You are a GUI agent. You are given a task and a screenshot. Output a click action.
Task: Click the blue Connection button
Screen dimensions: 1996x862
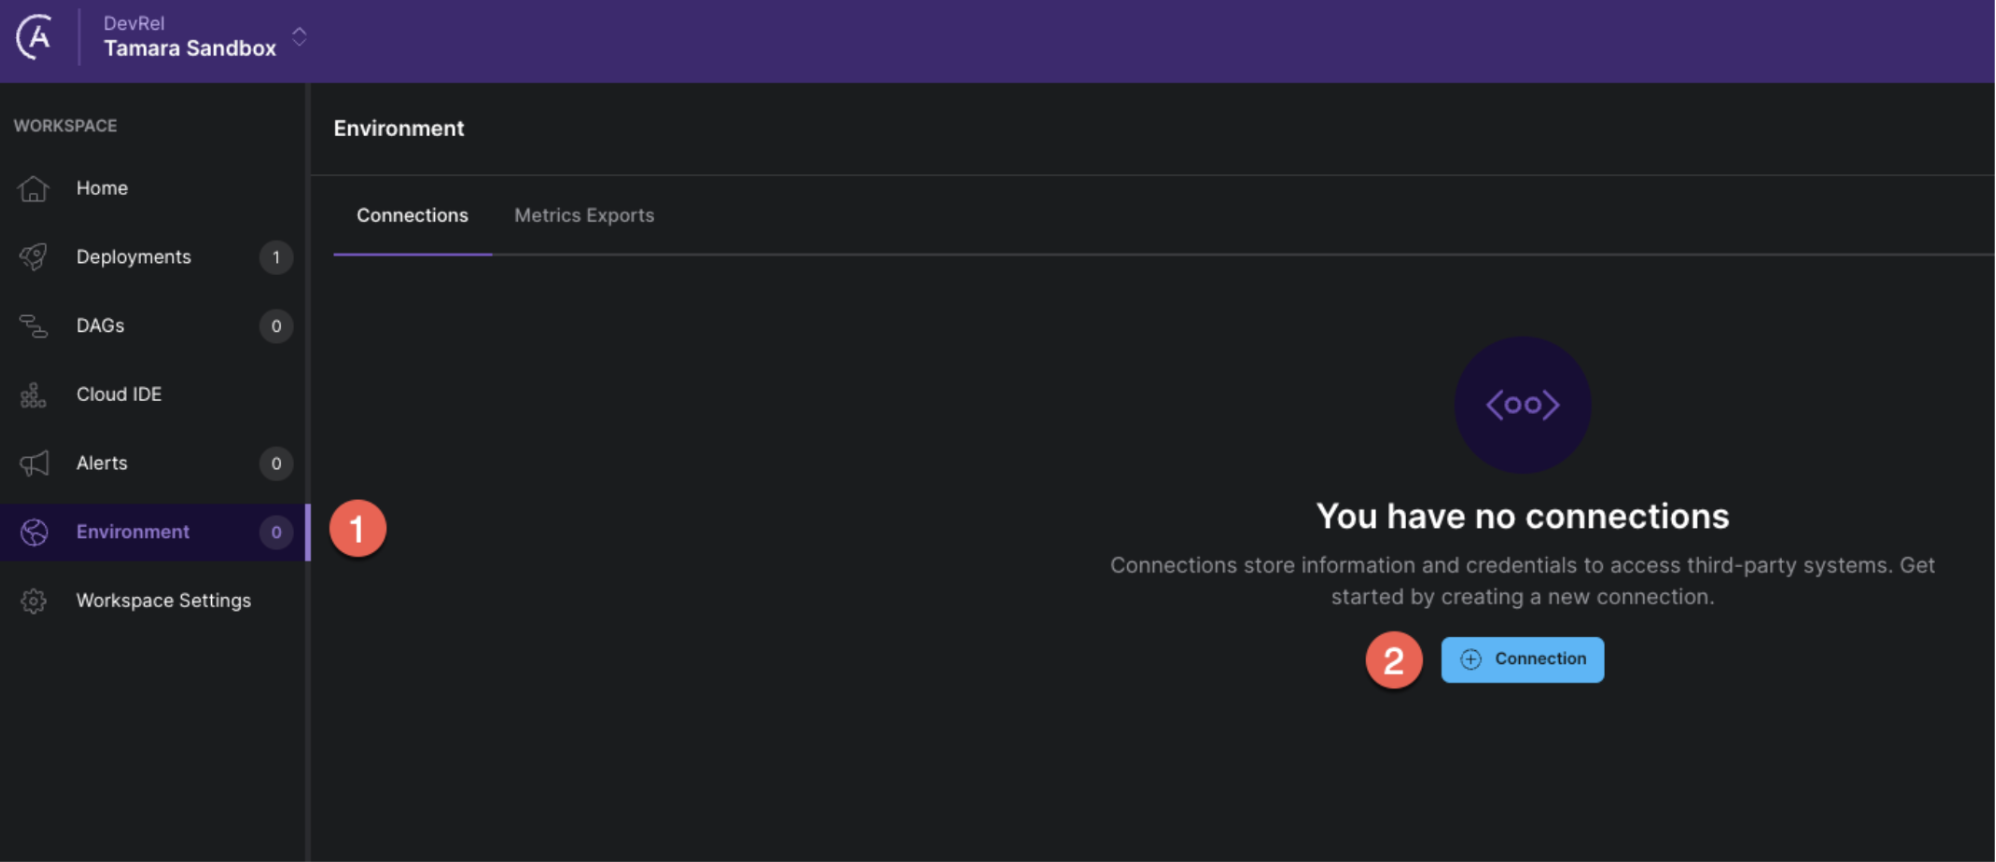point(1522,659)
